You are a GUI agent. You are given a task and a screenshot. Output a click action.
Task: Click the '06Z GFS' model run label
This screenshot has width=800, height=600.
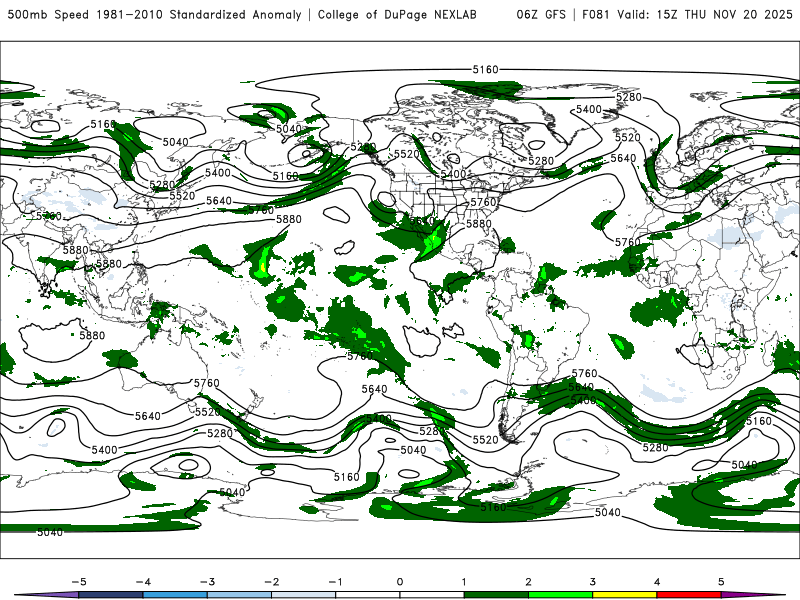tap(541, 14)
